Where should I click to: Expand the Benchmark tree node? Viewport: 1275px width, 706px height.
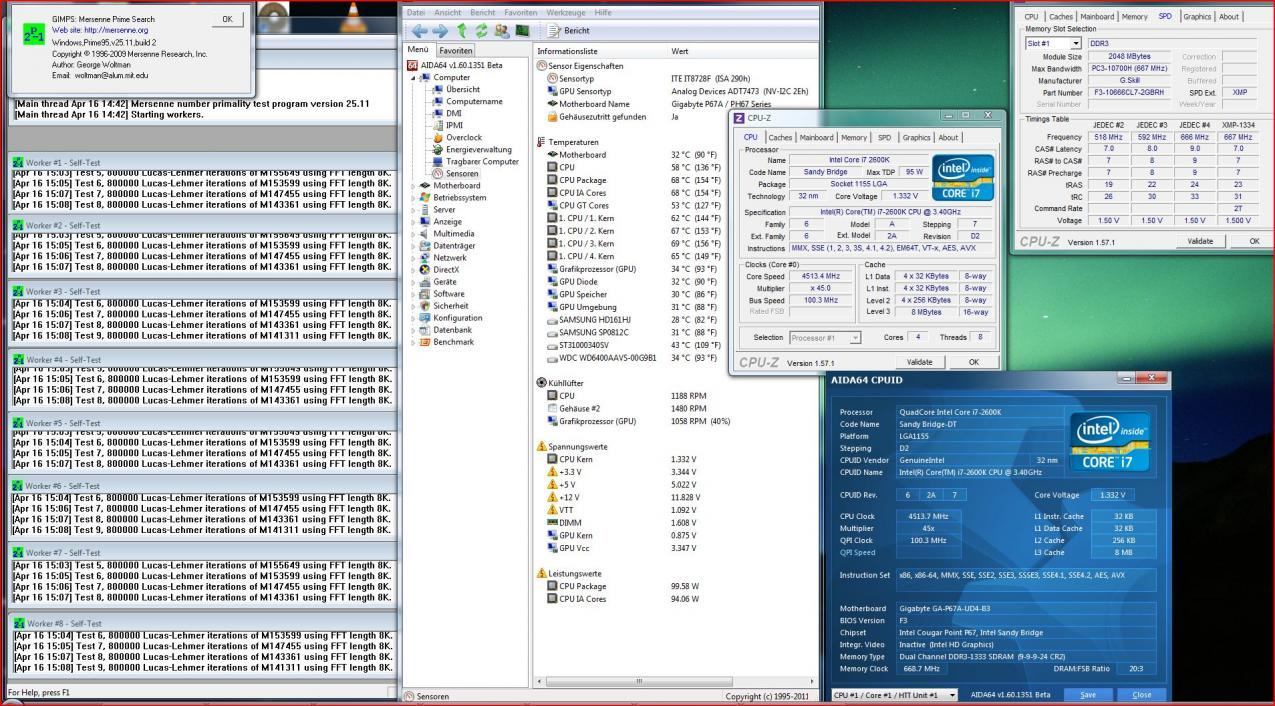[x=414, y=341]
